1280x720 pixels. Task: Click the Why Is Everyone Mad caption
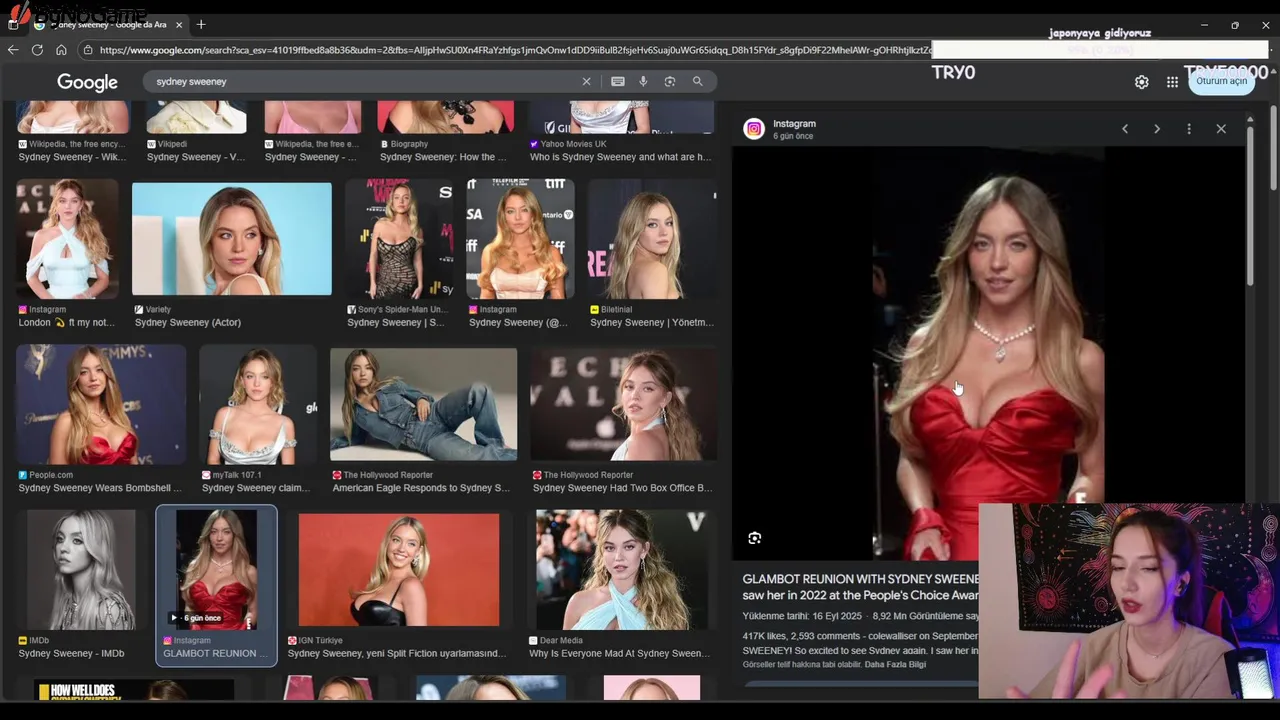619,654
